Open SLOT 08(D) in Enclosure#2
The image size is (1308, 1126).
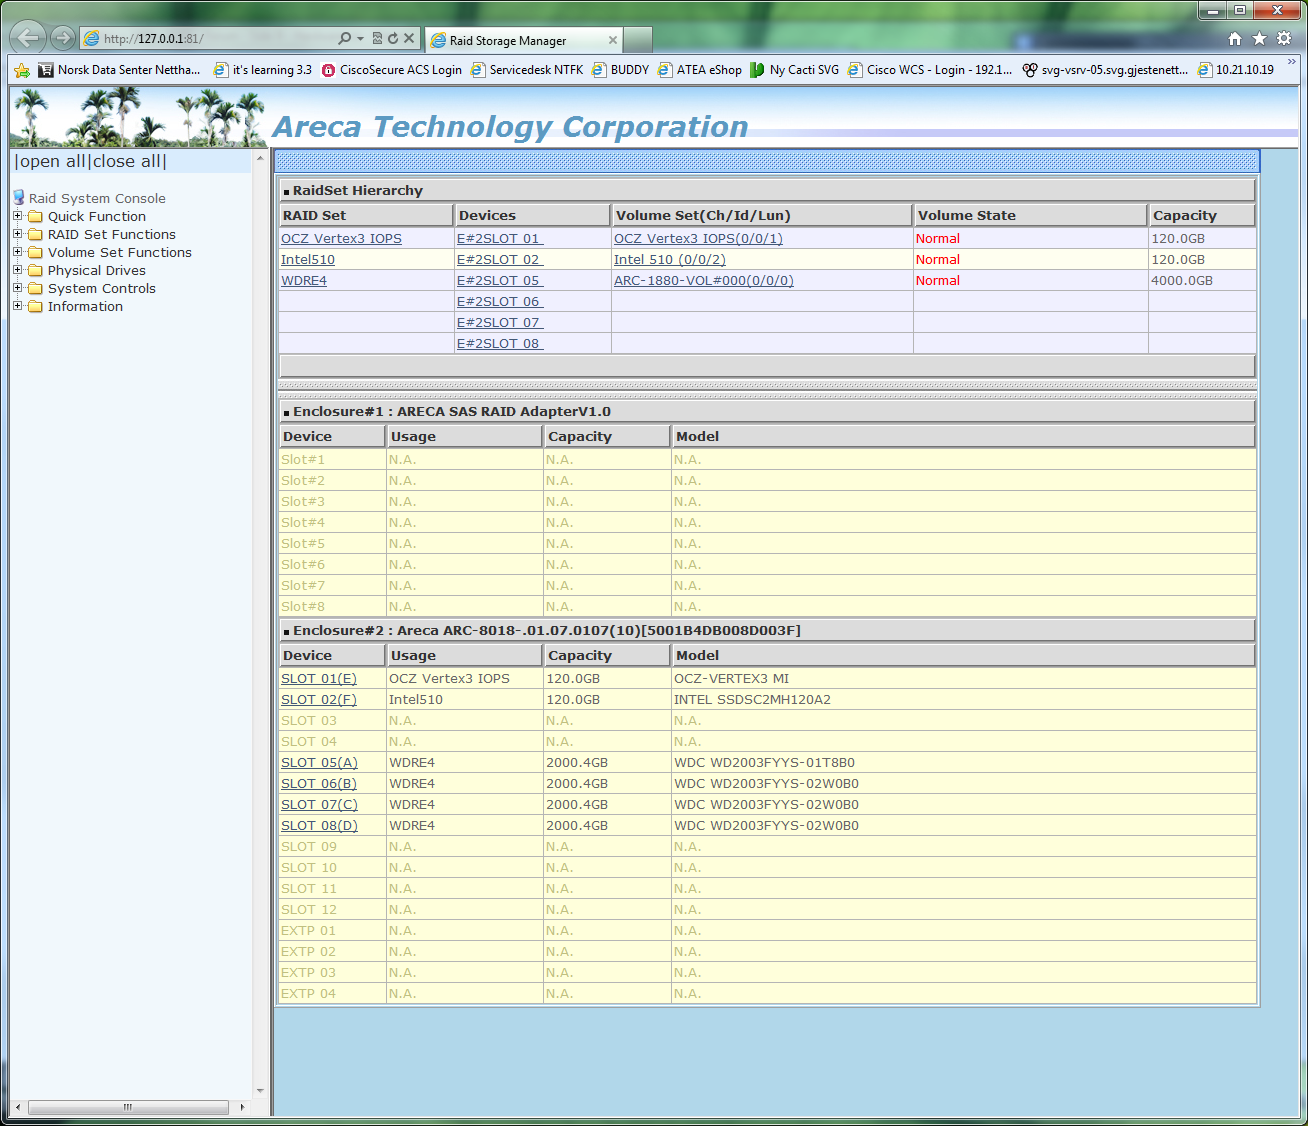click(x=319, y=825)
